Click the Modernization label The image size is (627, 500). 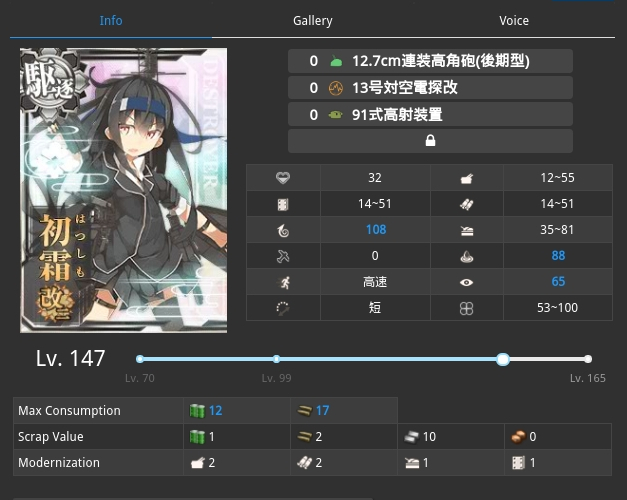pos(59,463)
